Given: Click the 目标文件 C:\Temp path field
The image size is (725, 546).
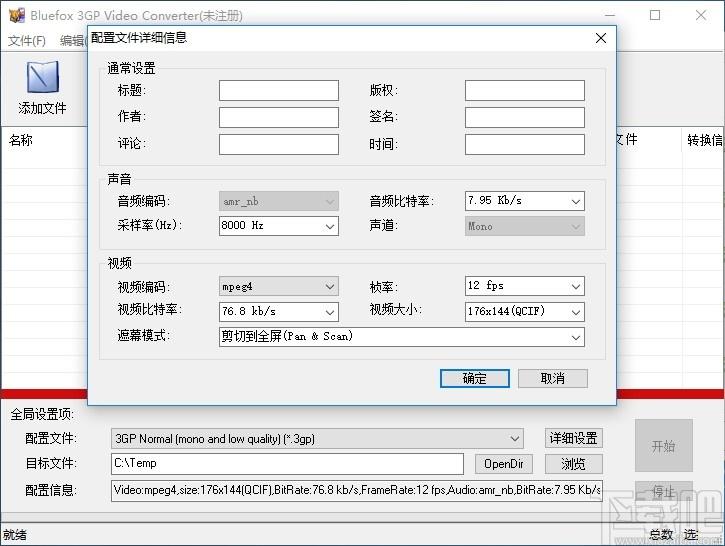Looking at the screenshot, I should point(287,464).
